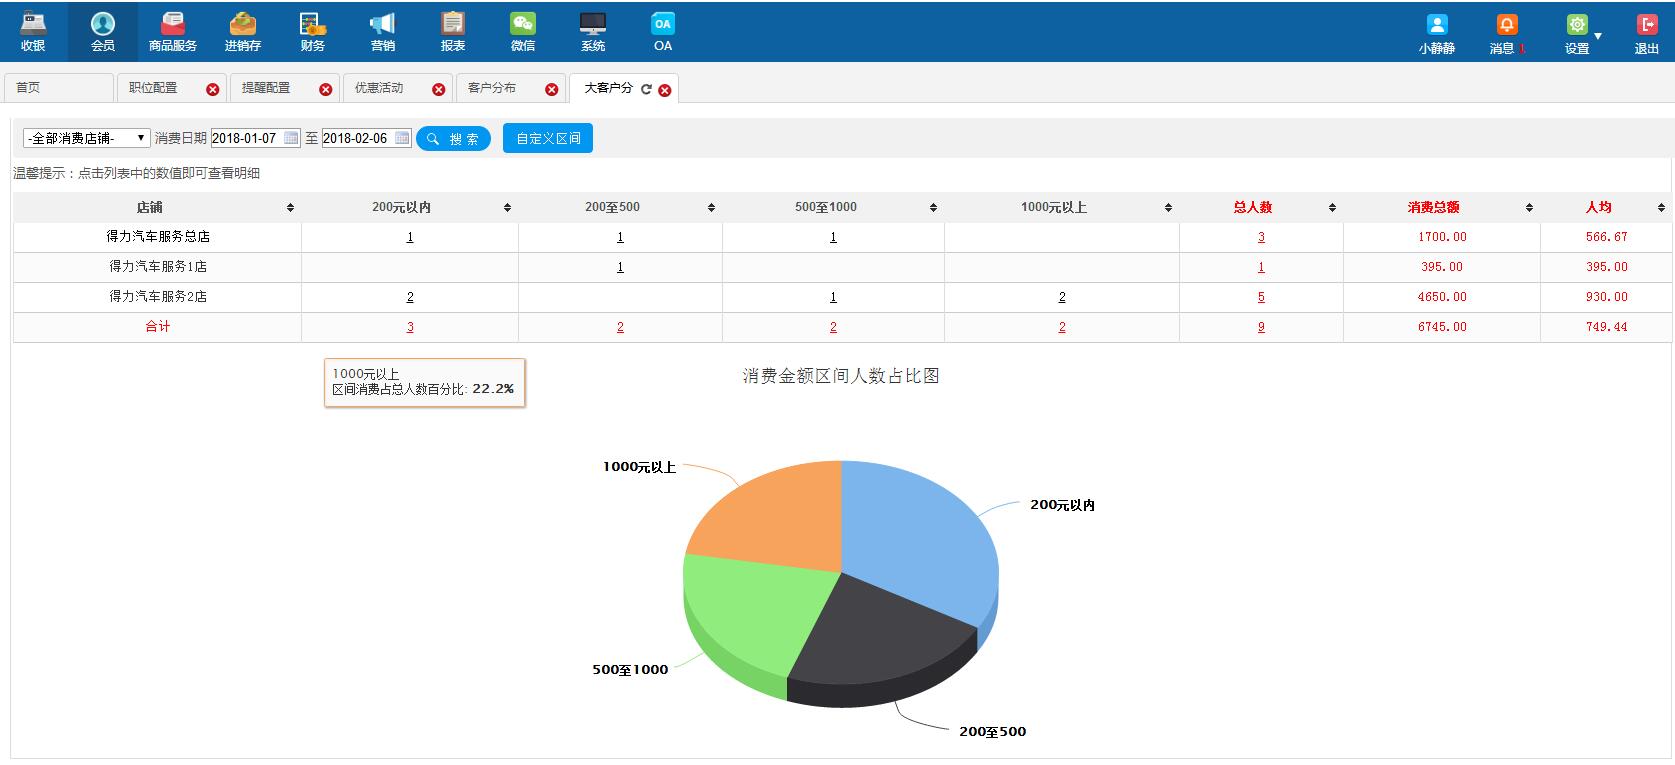The image size is (1675, 765).
Task: Close the 优惠活动 tab
Action: coord(438,90)
